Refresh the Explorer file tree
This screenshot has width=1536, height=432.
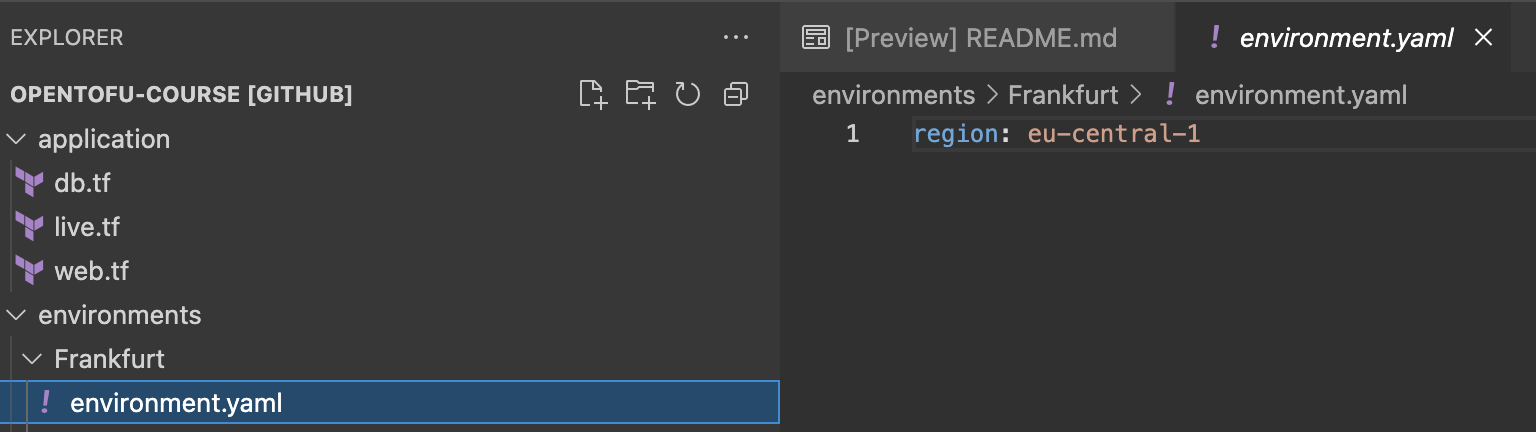[x=688, y=95]
